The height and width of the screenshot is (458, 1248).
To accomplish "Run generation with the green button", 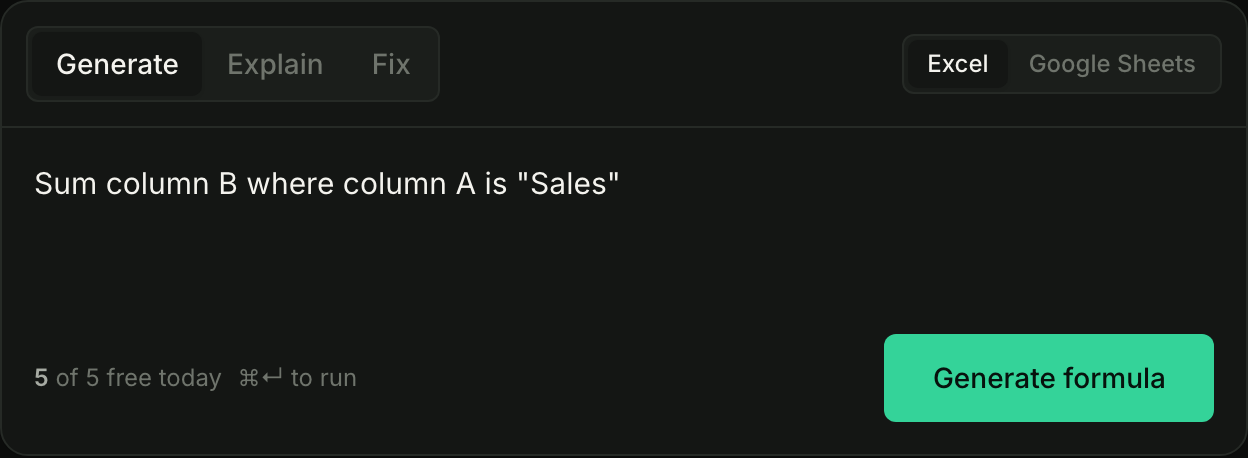I will (1049, 378).
